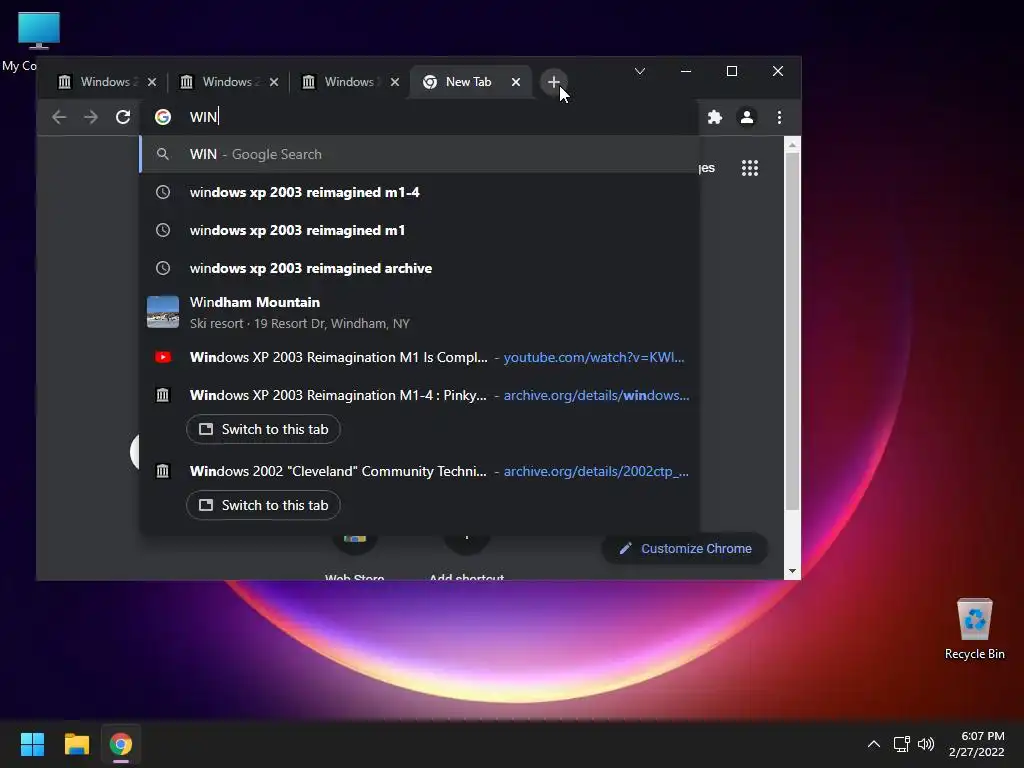Open the clock showing 6:07 PM

click(x=976, y=744)
